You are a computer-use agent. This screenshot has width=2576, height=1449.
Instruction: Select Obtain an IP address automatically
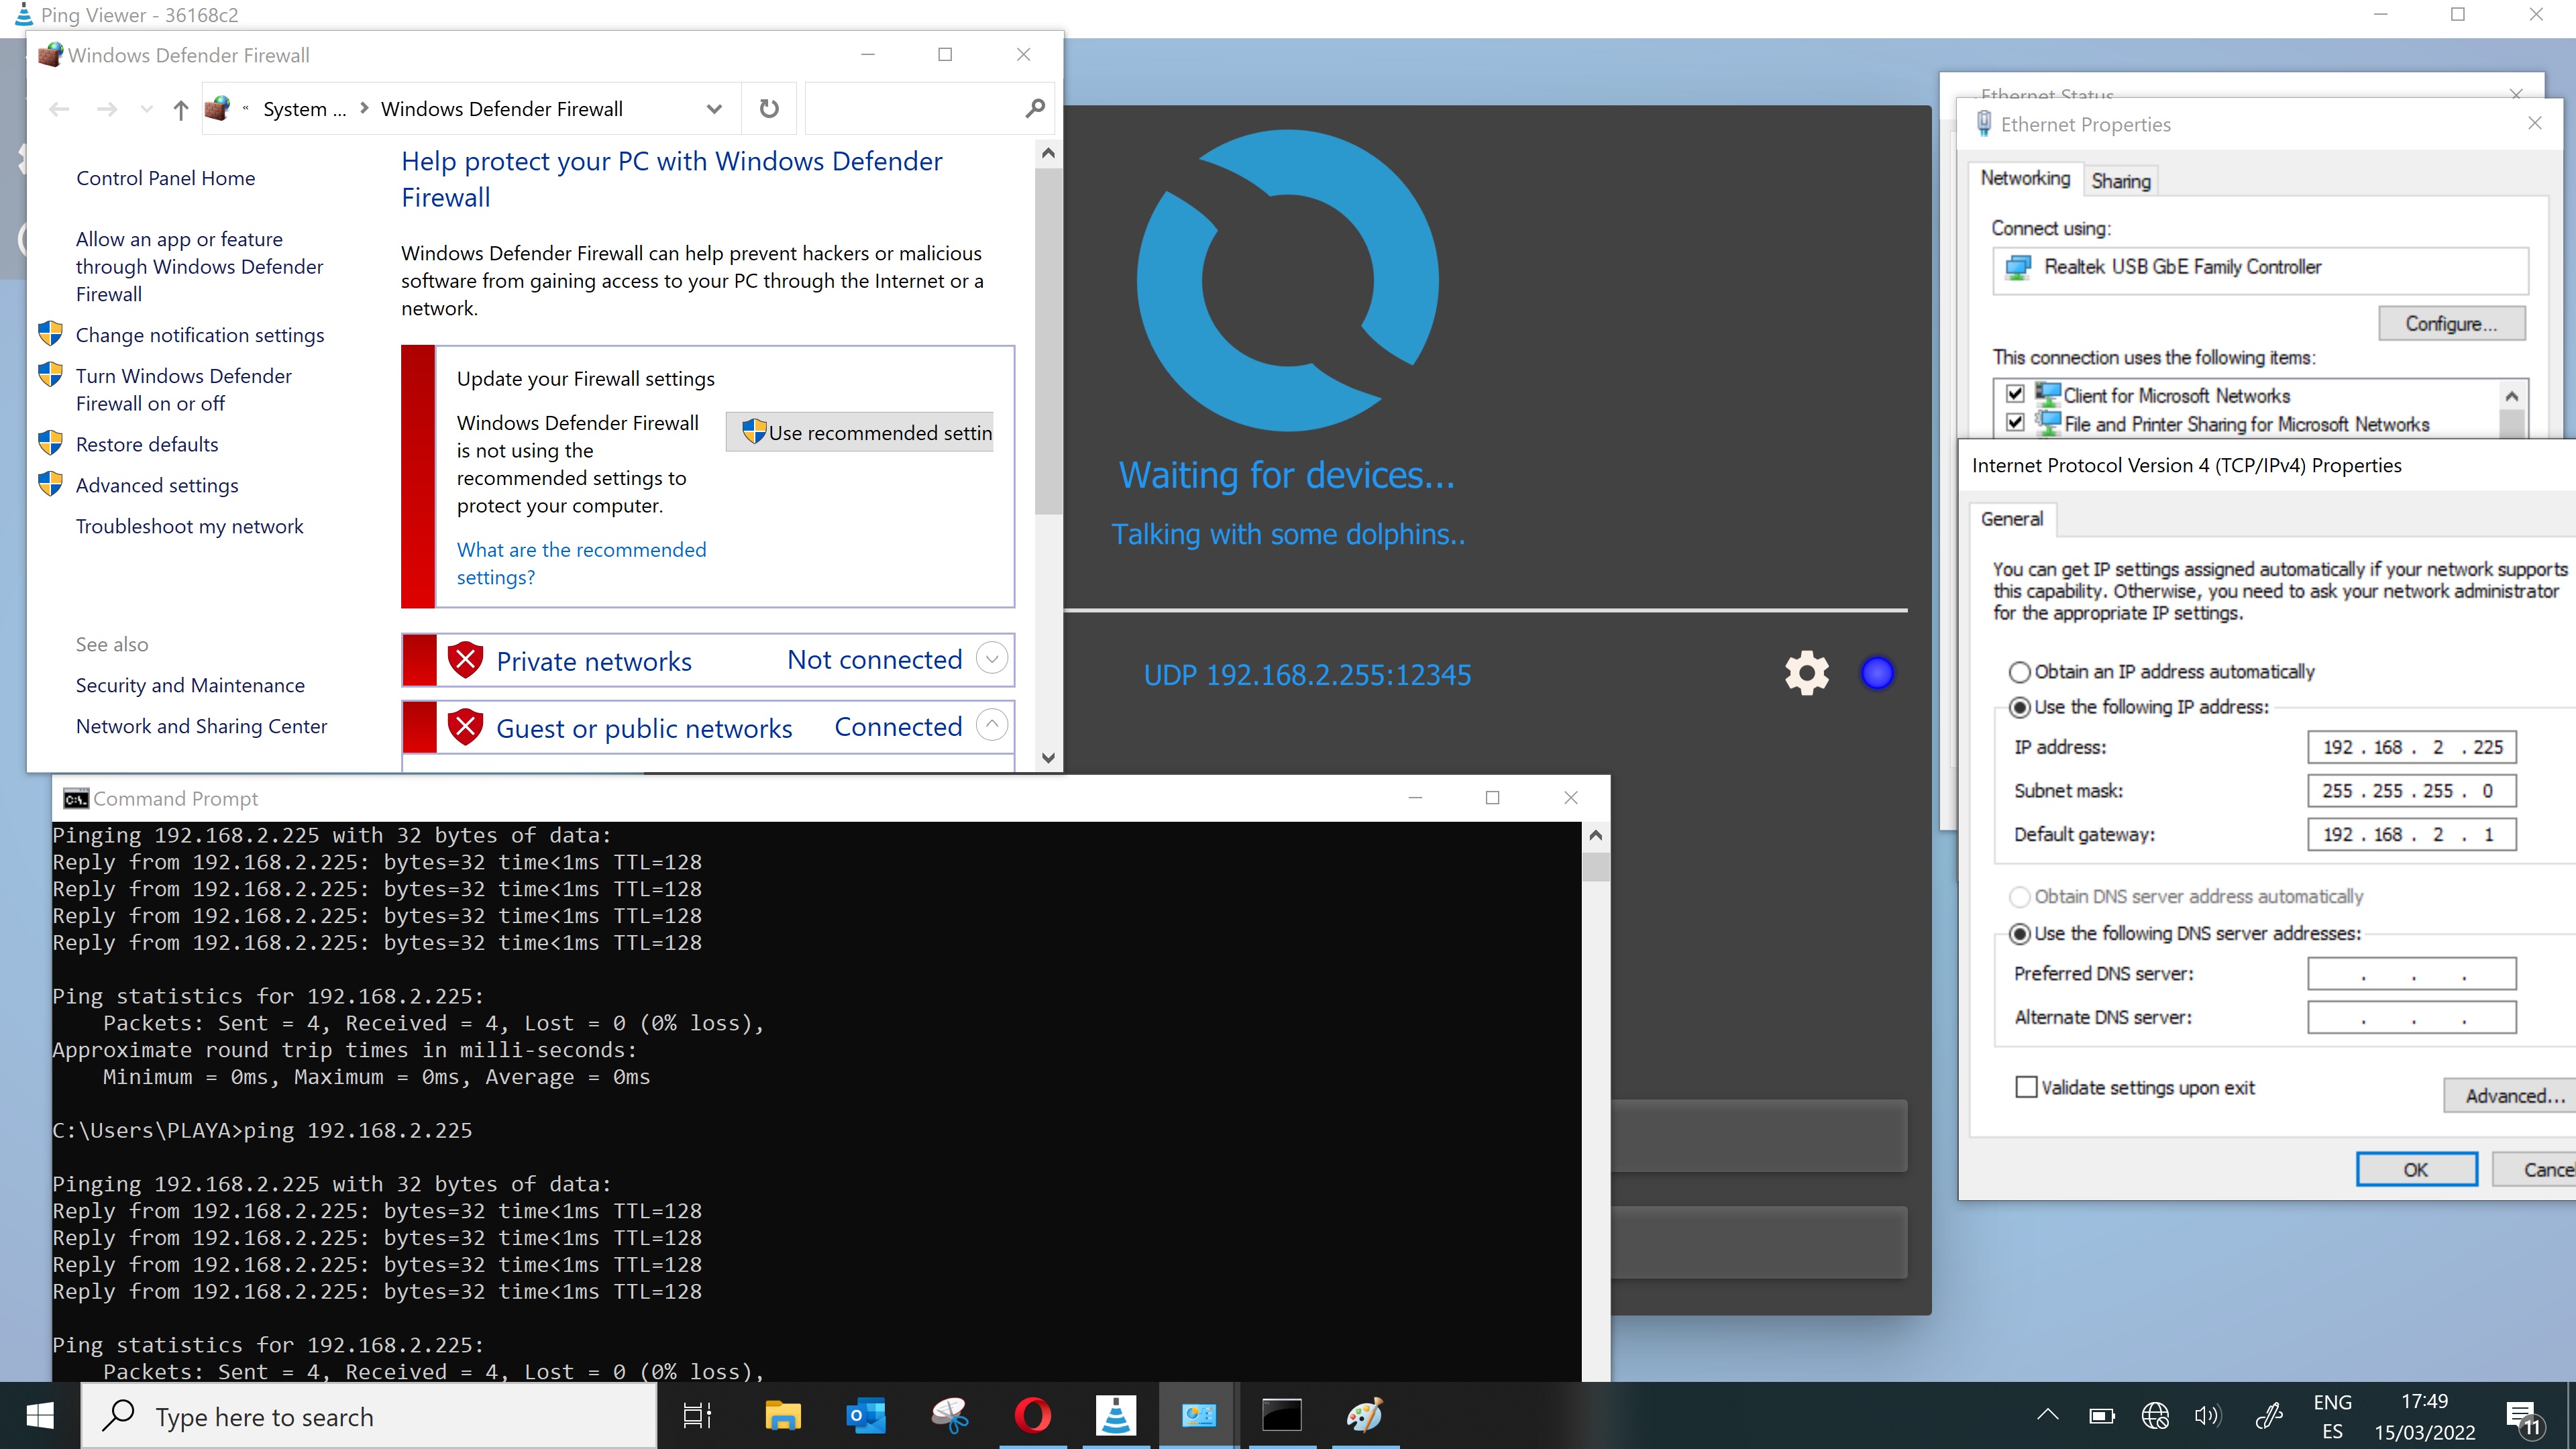(2019, 672)
